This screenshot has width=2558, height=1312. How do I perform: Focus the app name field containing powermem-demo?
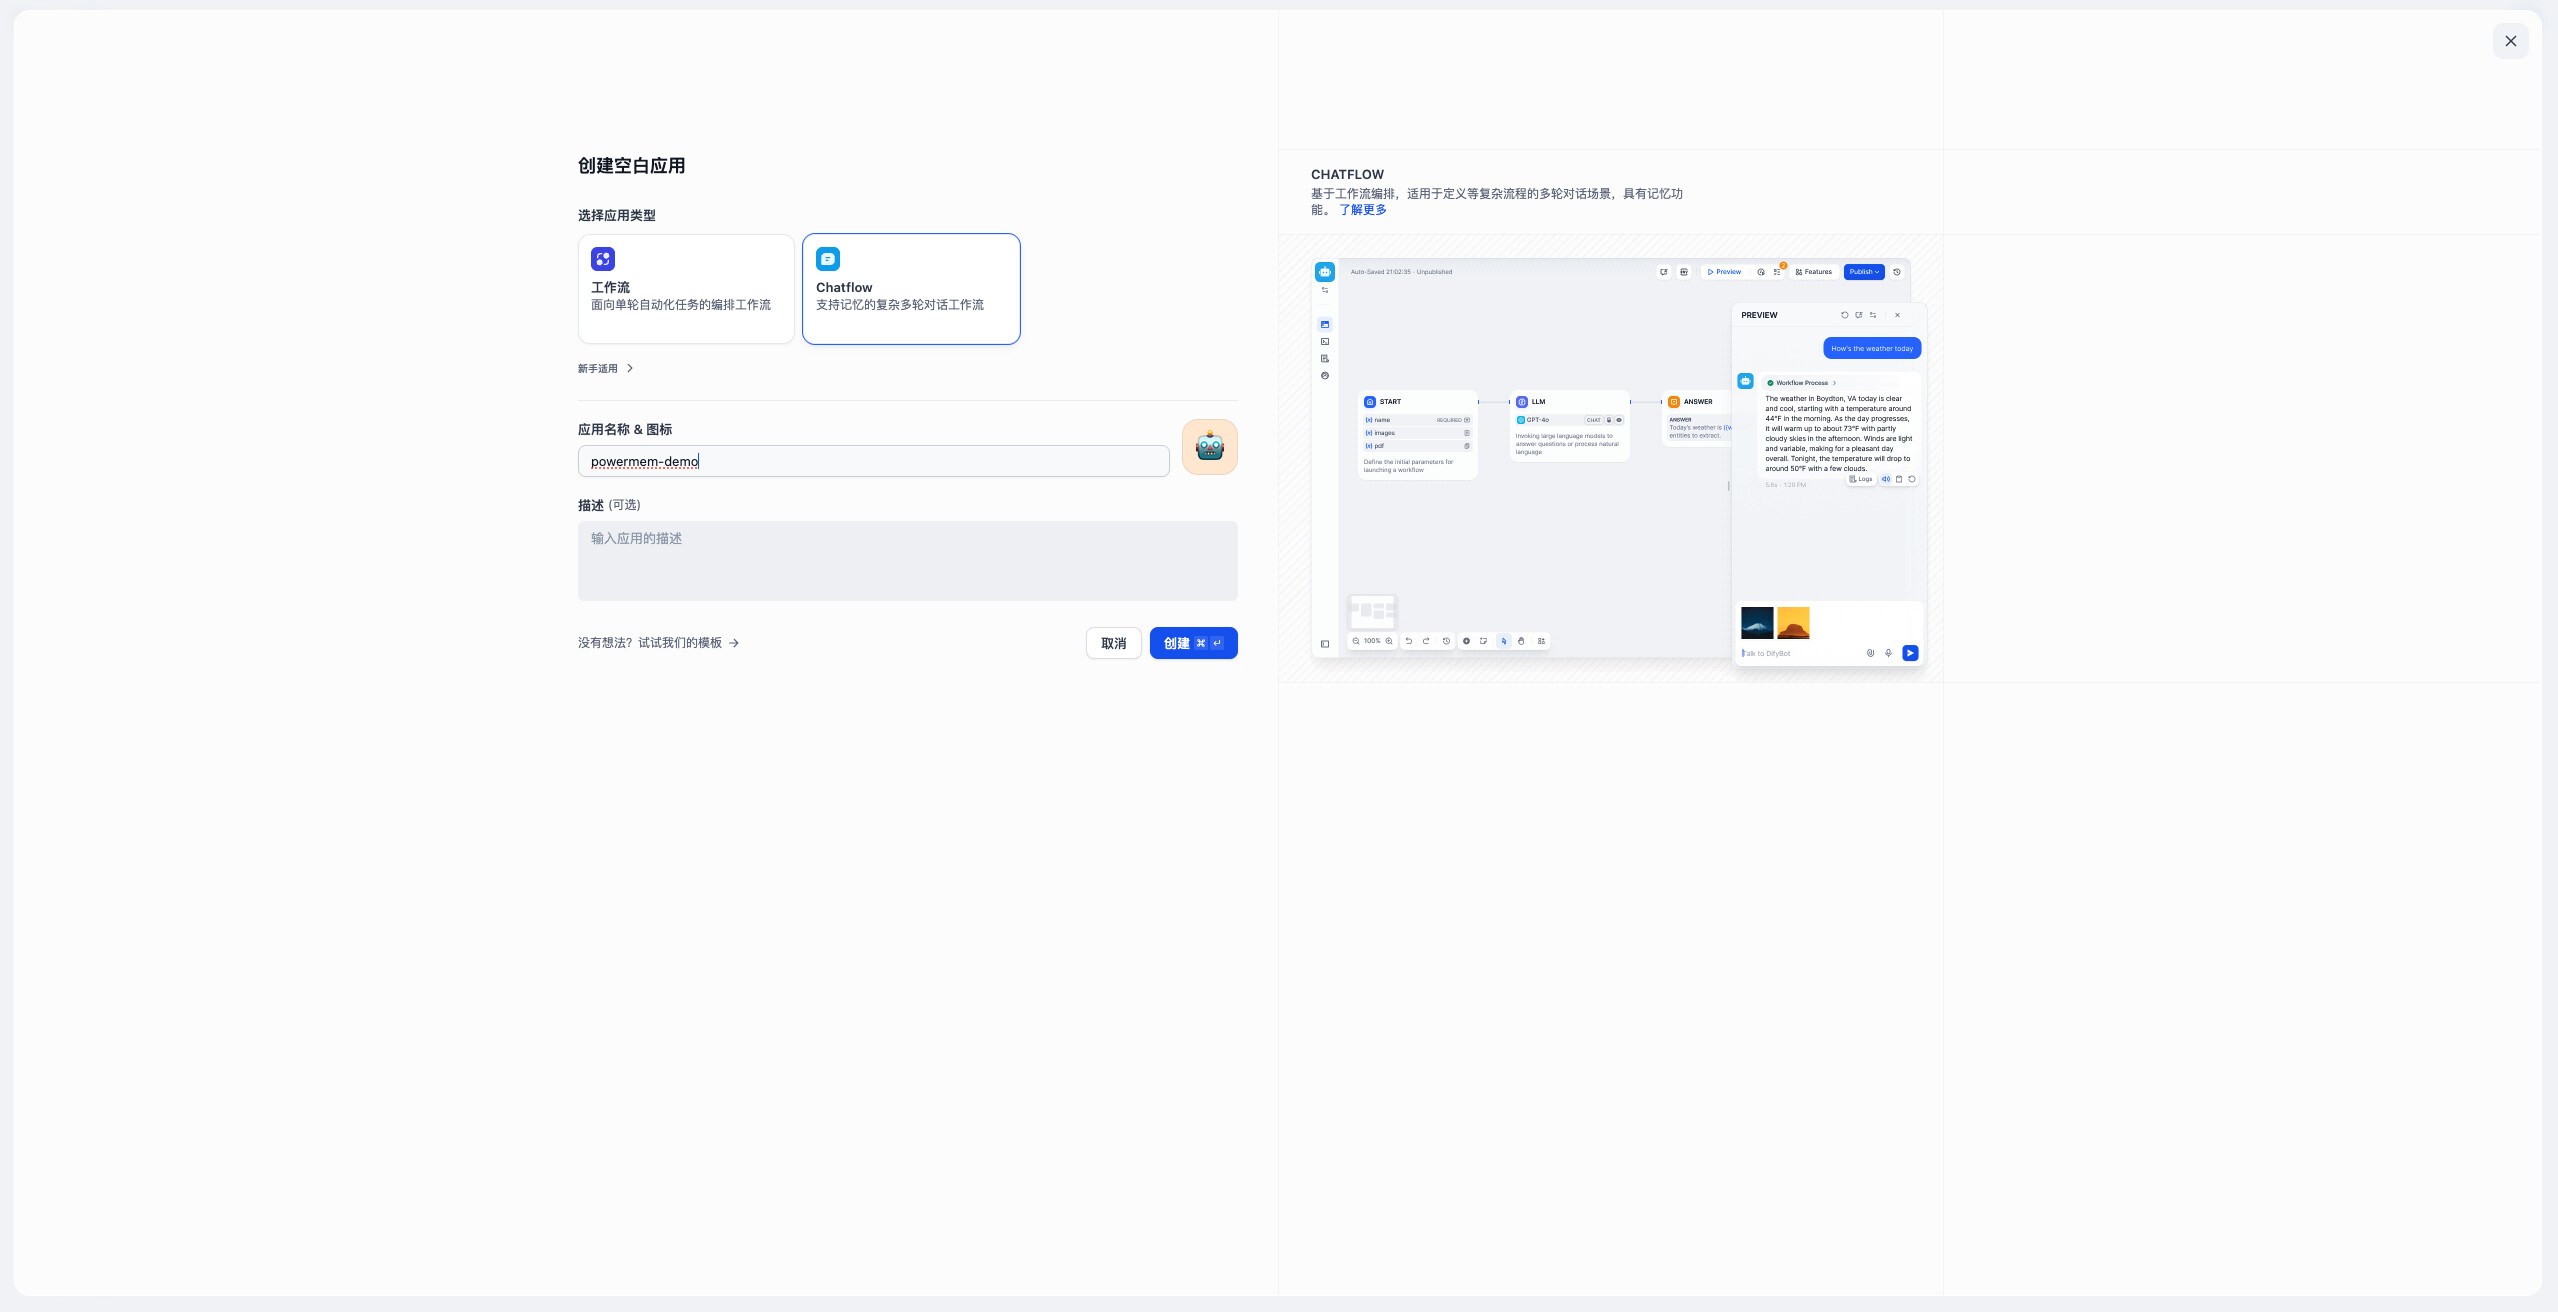(x=873, y=461)
